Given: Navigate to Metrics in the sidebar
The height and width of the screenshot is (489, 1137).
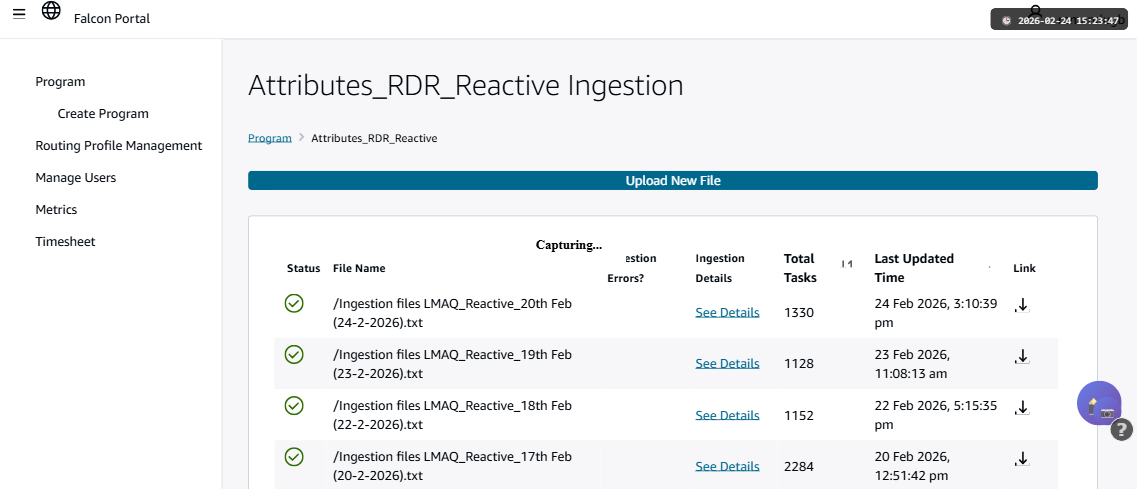Looking at the screenshot, I should (x=56, y=210).
